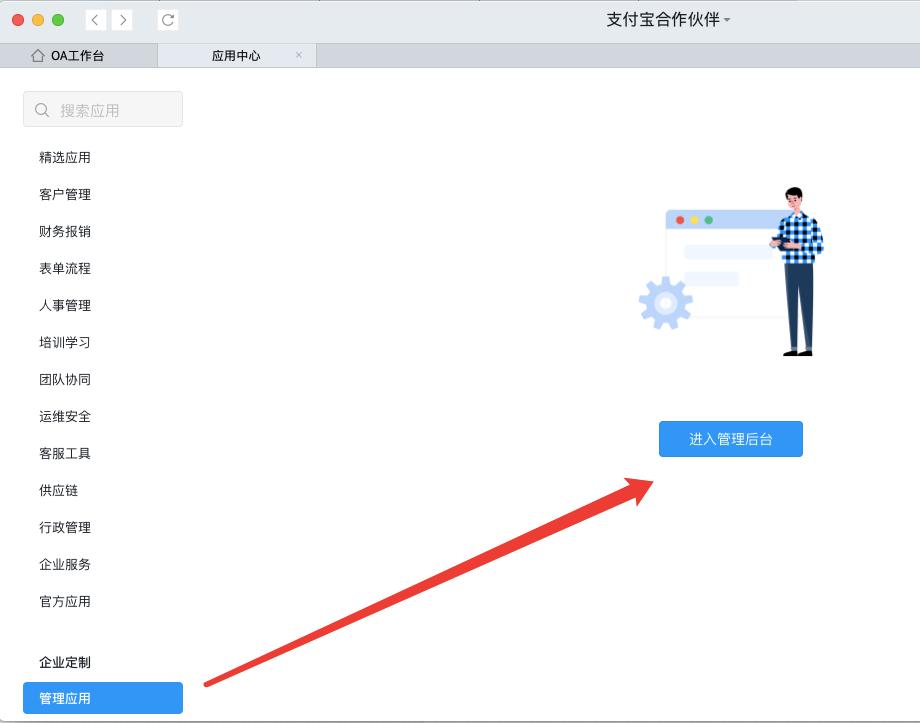Select the 运维安全 category
Screen dimensions: 920x723
pyautogui.click(x=63, y=416)
